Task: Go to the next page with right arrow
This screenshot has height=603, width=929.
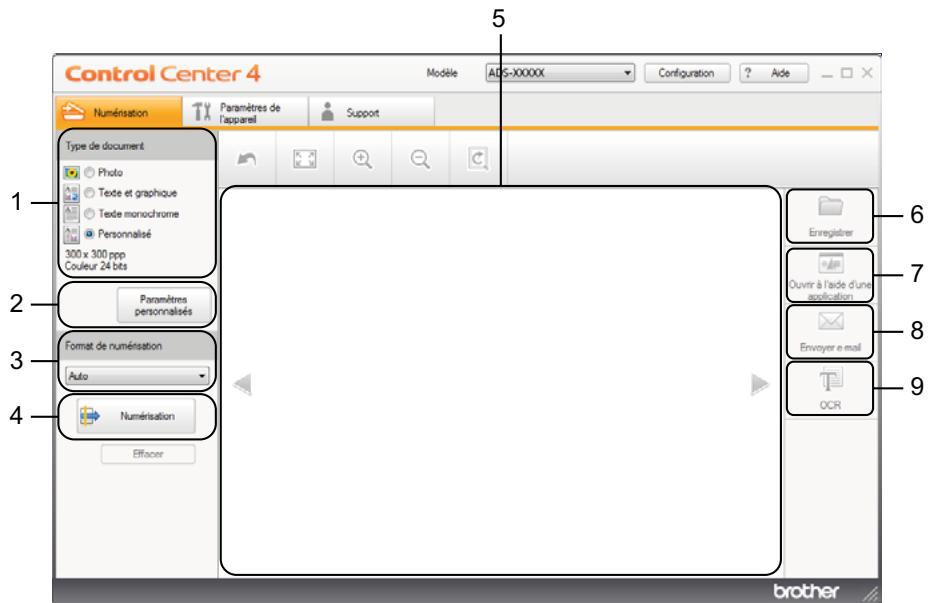Action: pos(760,384)
